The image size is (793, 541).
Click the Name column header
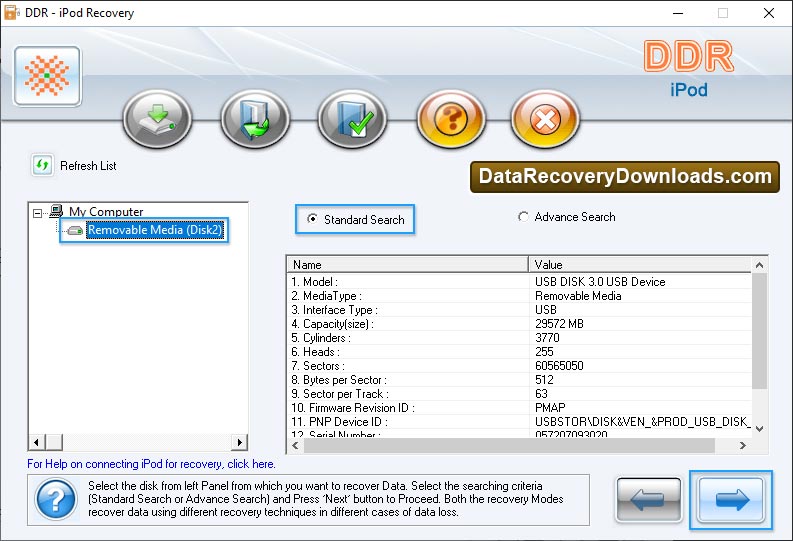(408, 264)
